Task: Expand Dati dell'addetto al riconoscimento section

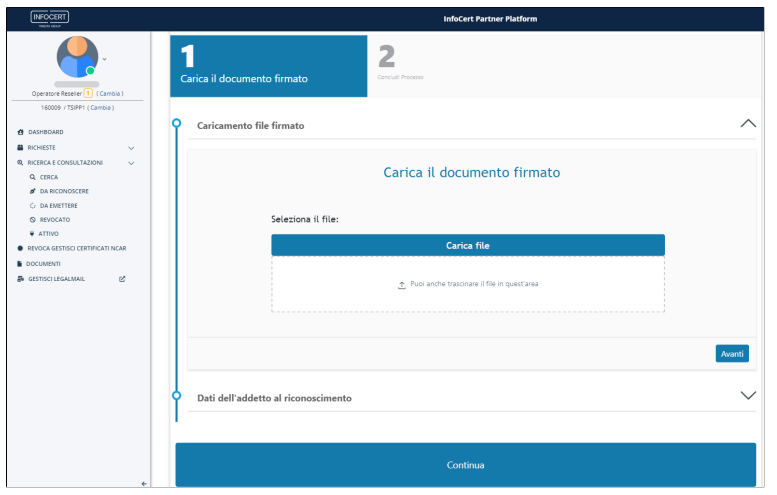Action: pyautogui.click(x=747, y=396)
